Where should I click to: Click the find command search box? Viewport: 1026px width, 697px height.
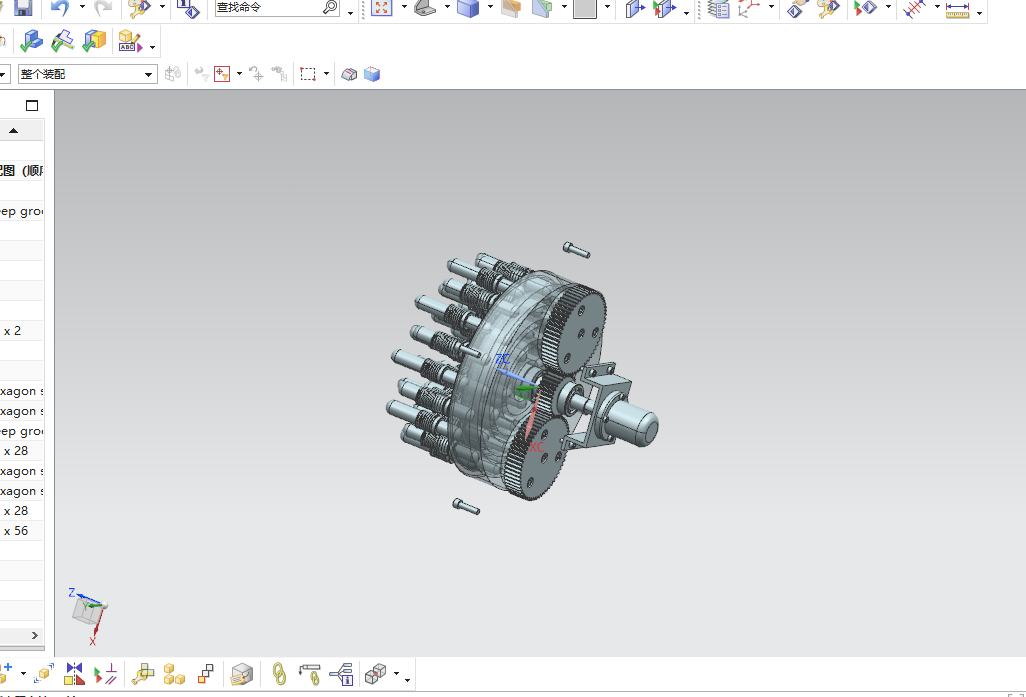pos(277,8)
